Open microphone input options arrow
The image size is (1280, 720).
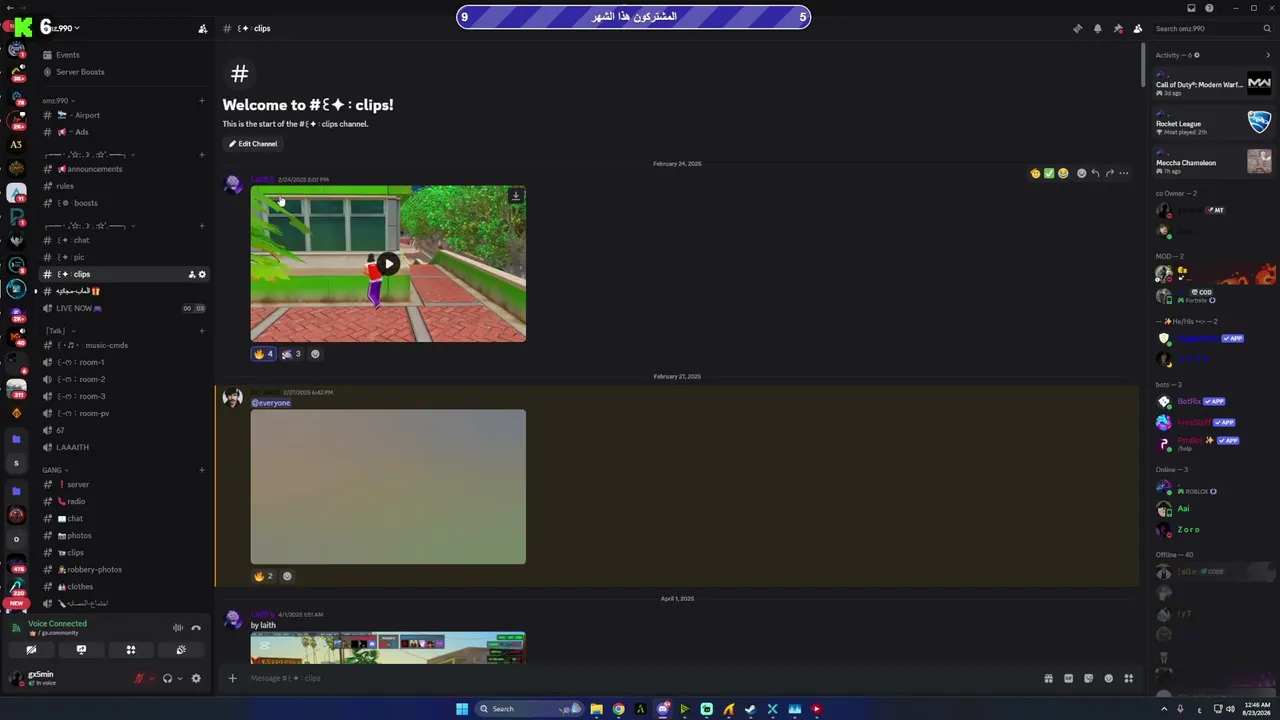tap(151, 678)
